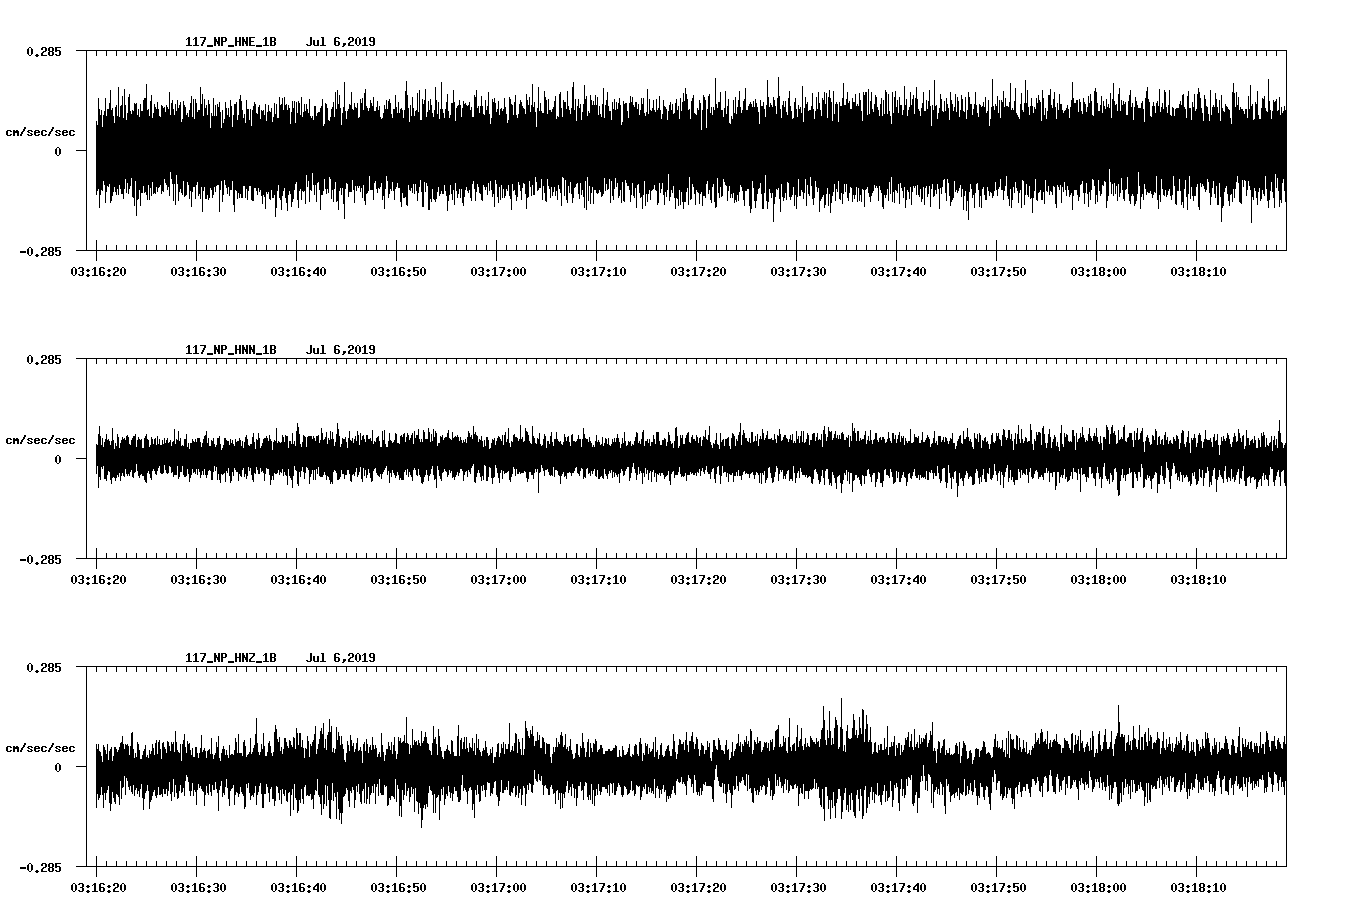Click the 03:16:50 time label under HNE plot
The height and width of the screenshot is (924, 1358).
tap(398, 271)
